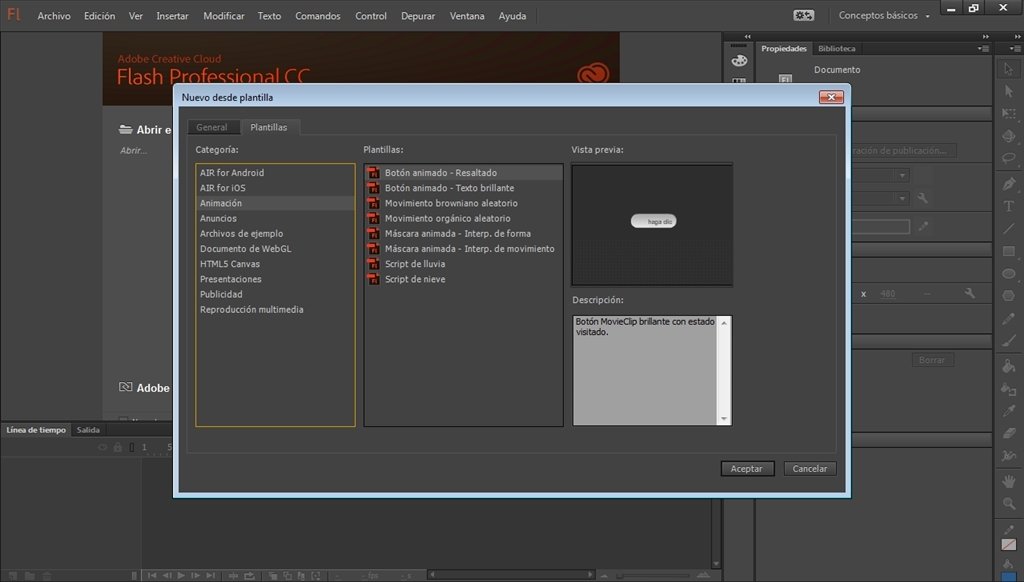Screen dimensions: 1024x582
Task: Toggle lock all layers in timeline header
Action: point(117,447)
